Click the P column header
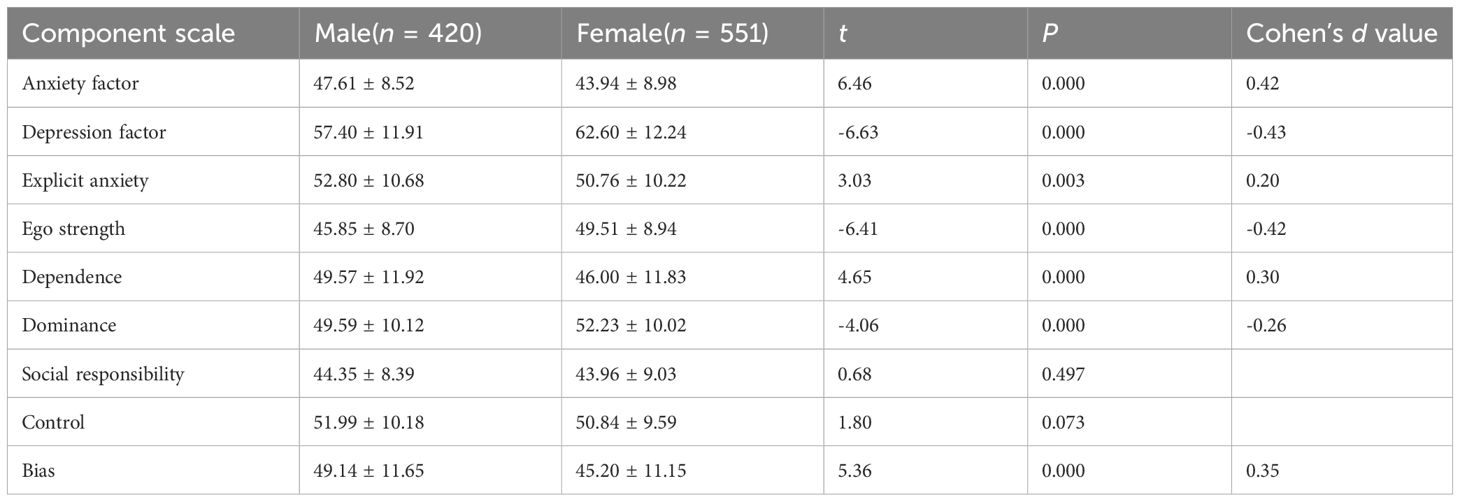 click(x=1047, y=34)
